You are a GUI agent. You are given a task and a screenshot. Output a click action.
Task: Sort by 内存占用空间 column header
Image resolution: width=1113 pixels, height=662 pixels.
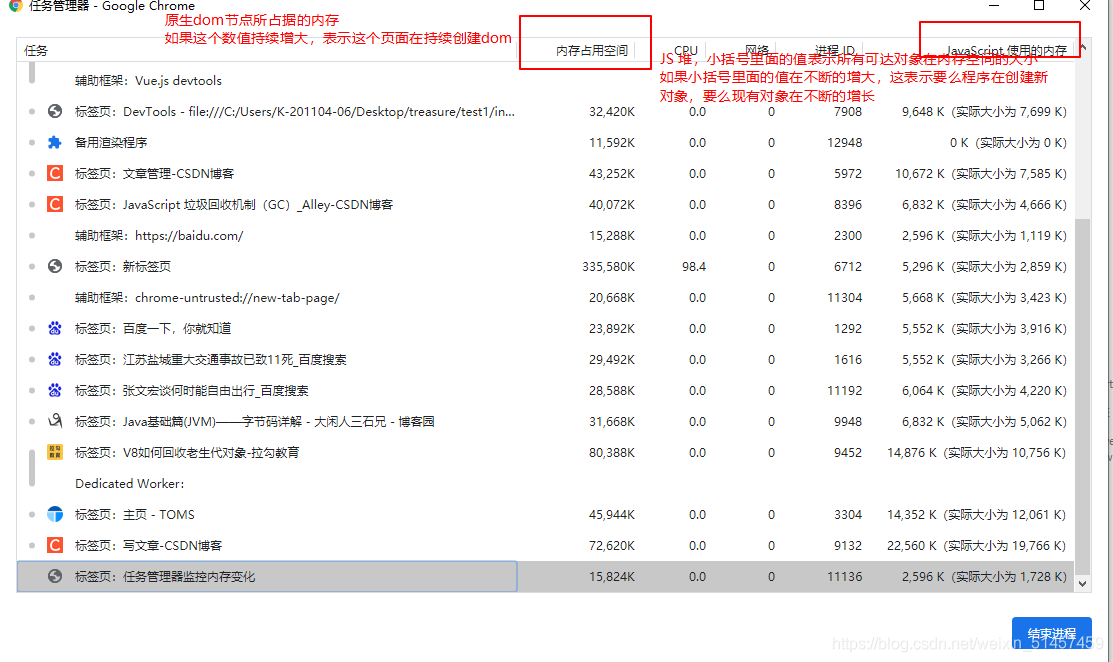tap(592, 50)
